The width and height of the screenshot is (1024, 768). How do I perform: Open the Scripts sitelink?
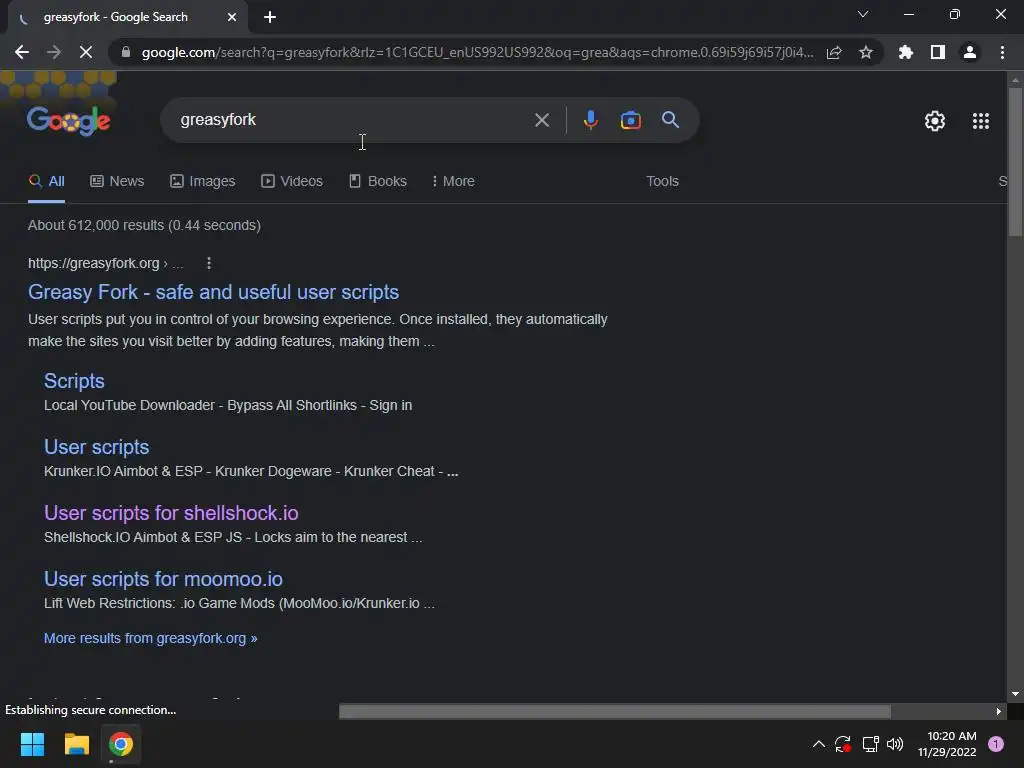tap(74, 381)
